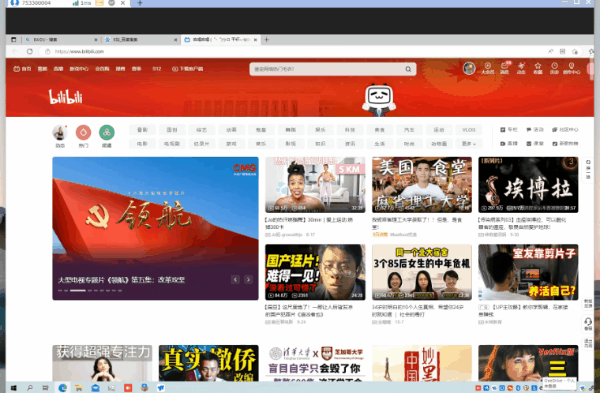The image size is (600, 393).
Task: Open the 活动 events link
Action: 535,130
